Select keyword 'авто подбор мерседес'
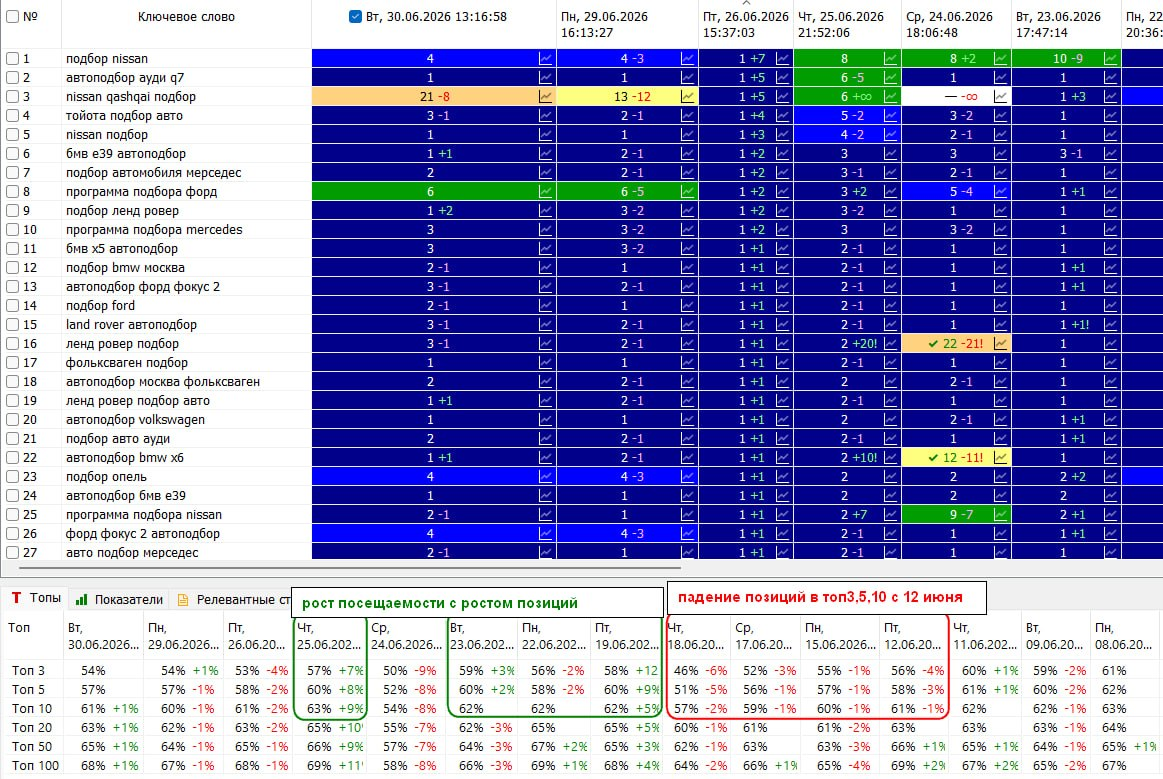This screenshot has height=779, width=1163. [132, 553]
